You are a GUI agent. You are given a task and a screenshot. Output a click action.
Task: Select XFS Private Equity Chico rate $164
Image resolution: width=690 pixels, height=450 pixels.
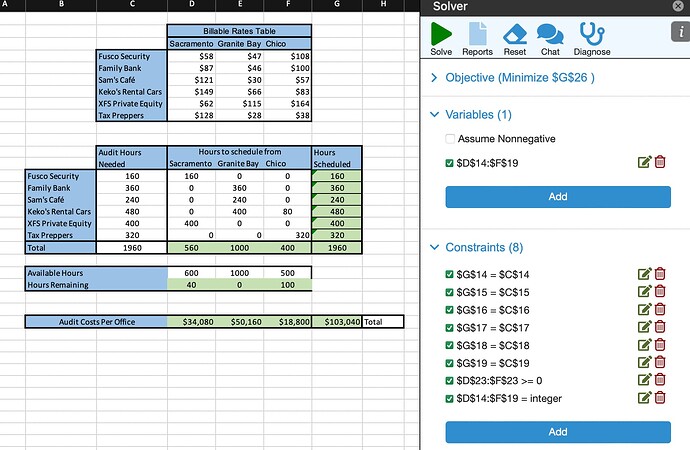(x=288, y=104)
